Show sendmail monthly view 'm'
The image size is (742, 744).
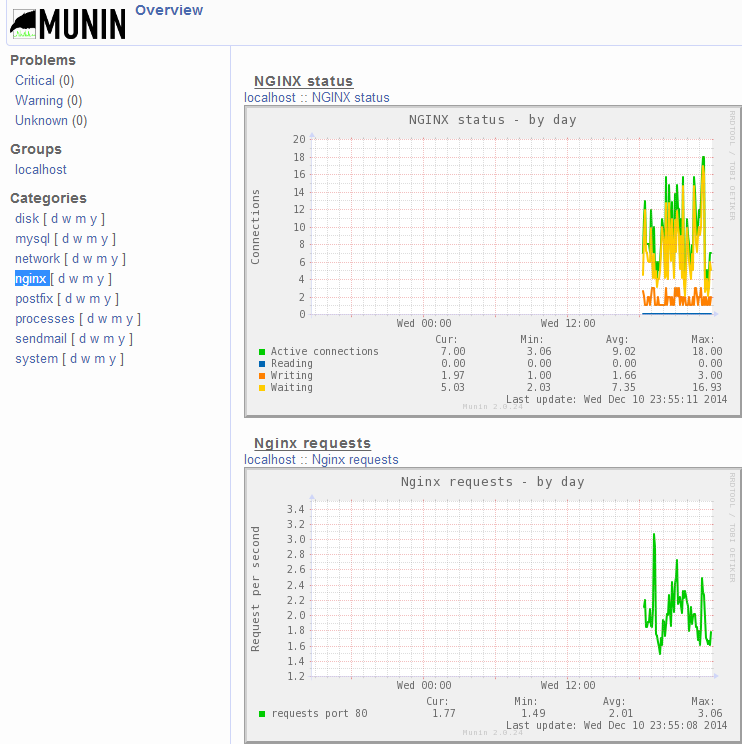click(x=109, y=338)
